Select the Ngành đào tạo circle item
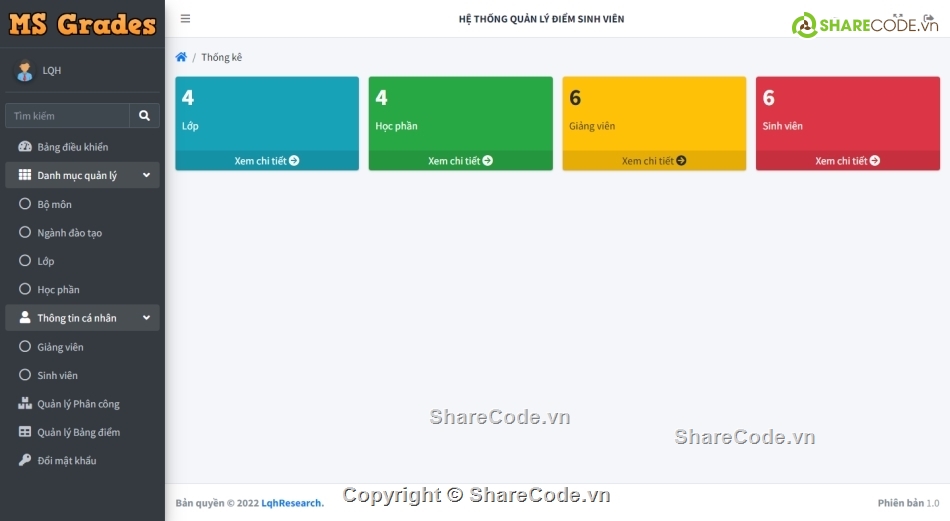950x521 pixels. coord(26,232)
